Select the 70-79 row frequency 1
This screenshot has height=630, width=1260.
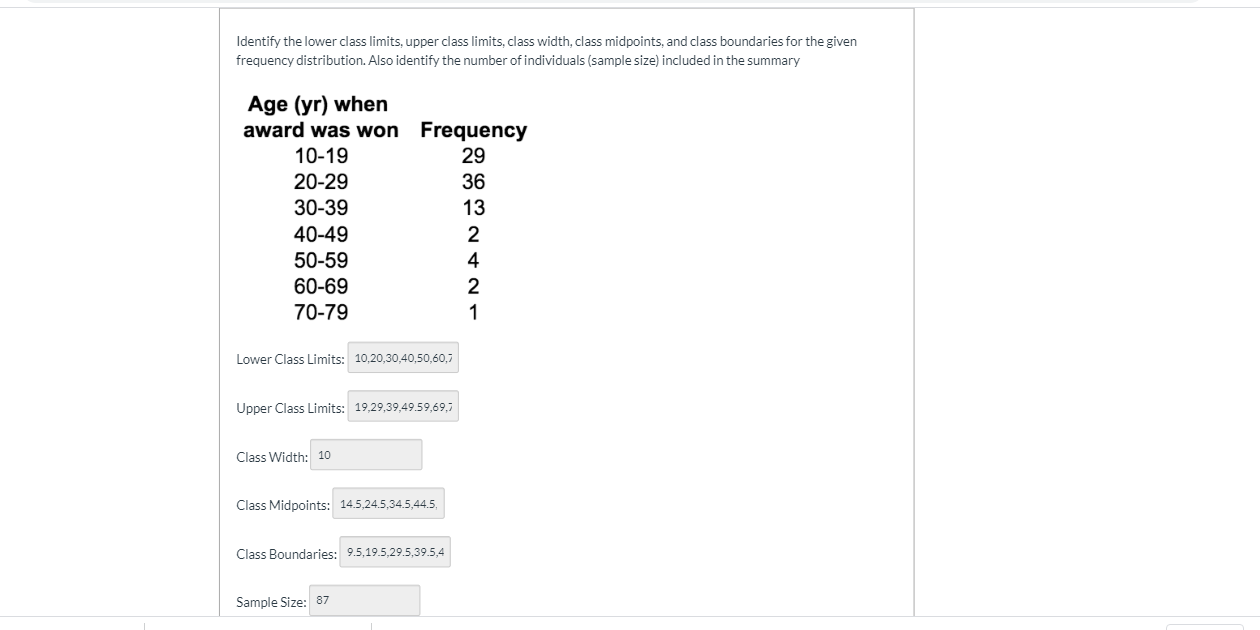tap(472, 312)
